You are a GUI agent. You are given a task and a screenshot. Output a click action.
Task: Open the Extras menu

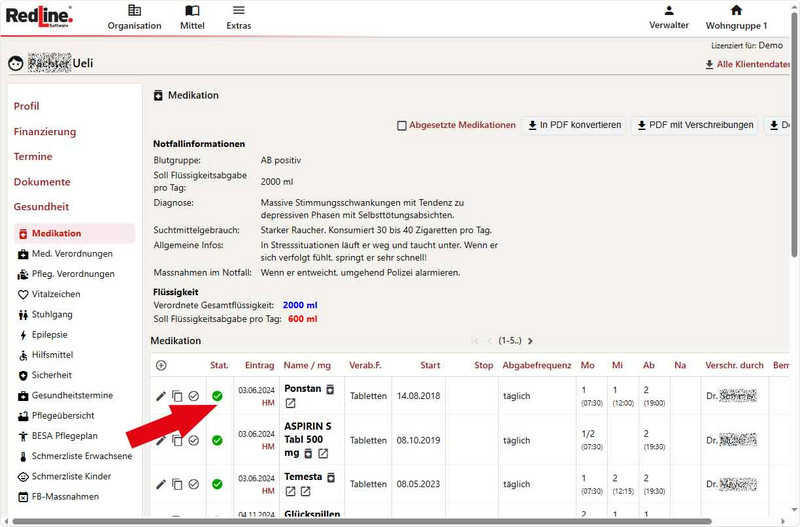coord(238,17)
